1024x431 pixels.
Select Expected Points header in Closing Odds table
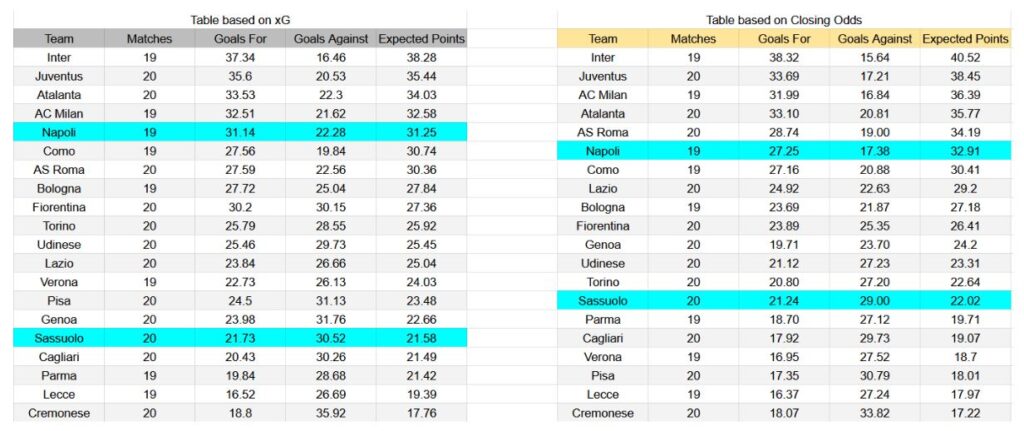tap(965, 39)
